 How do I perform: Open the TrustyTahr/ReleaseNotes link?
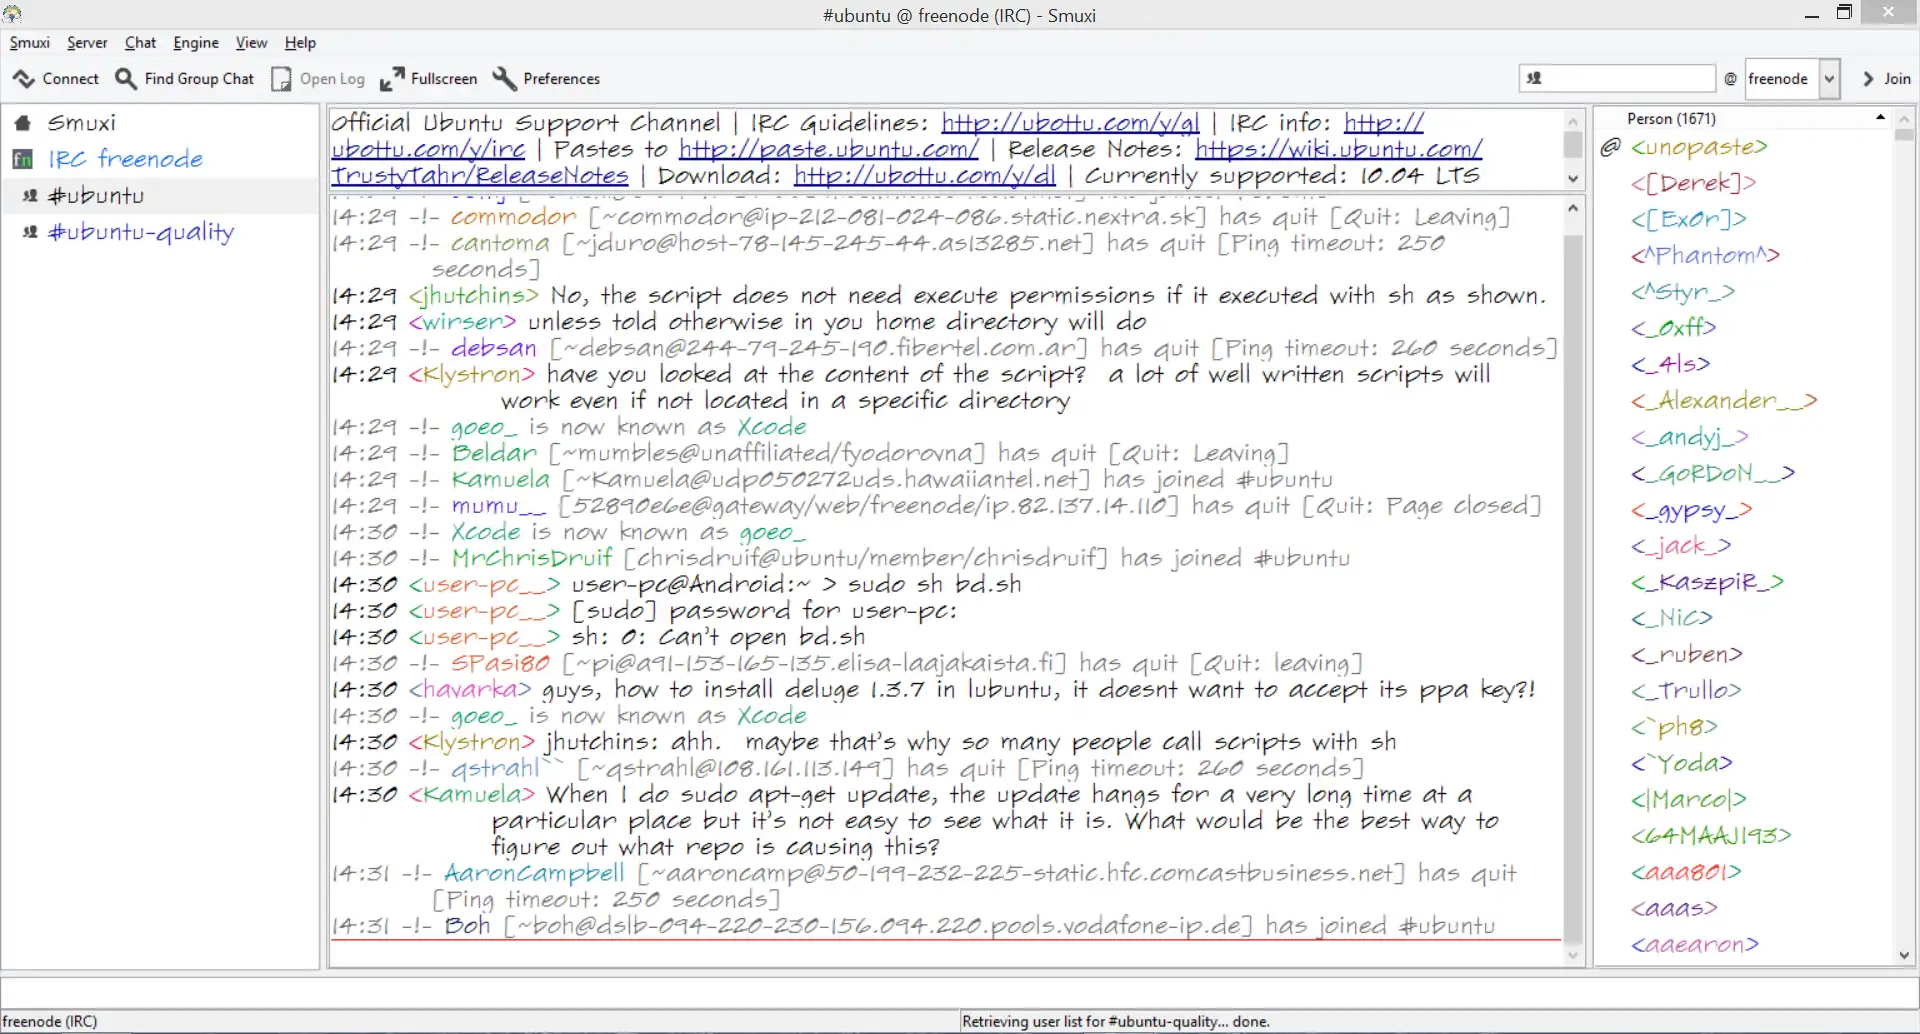coord(480,176)
